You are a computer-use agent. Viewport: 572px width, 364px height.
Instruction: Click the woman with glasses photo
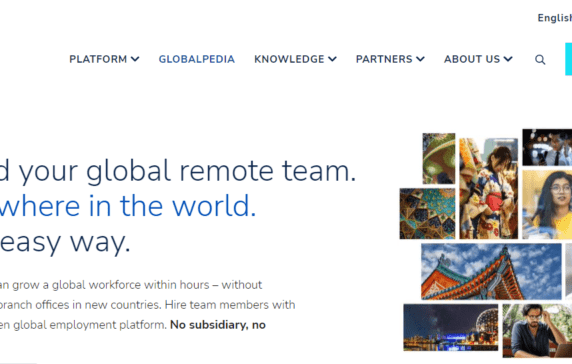[547, 205]
